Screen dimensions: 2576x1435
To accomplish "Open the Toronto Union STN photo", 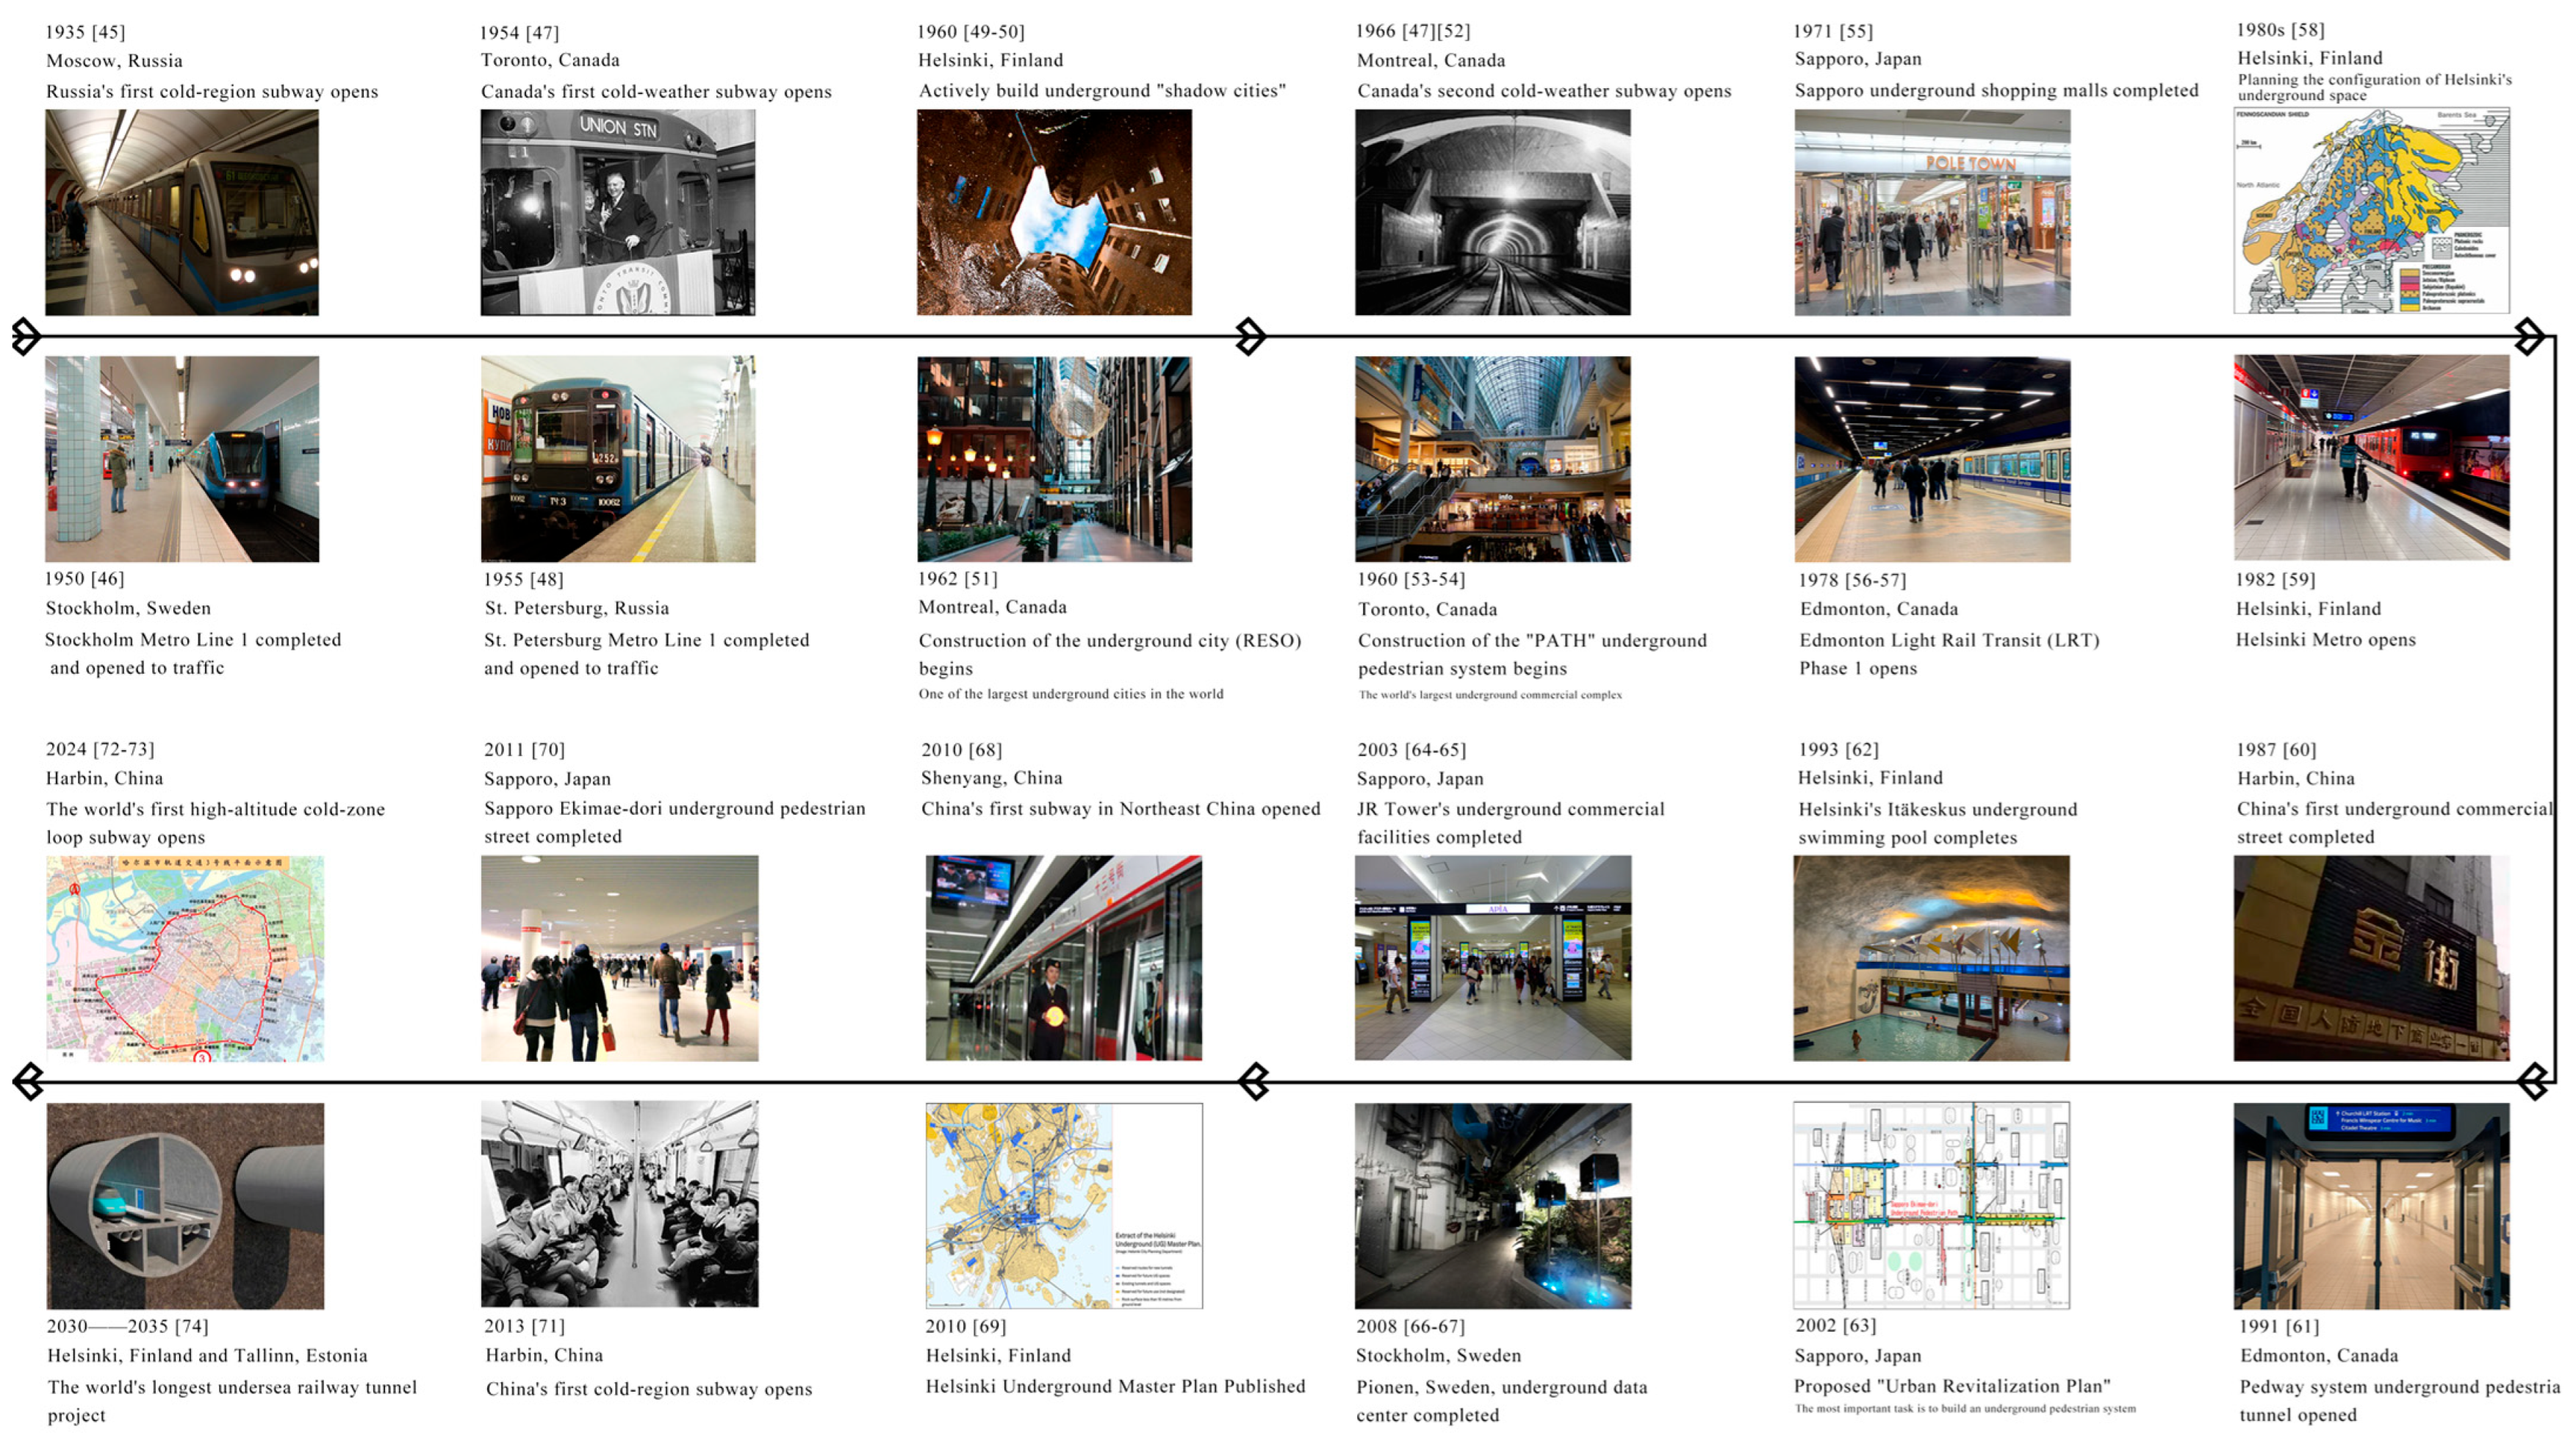I will point(617,212).
